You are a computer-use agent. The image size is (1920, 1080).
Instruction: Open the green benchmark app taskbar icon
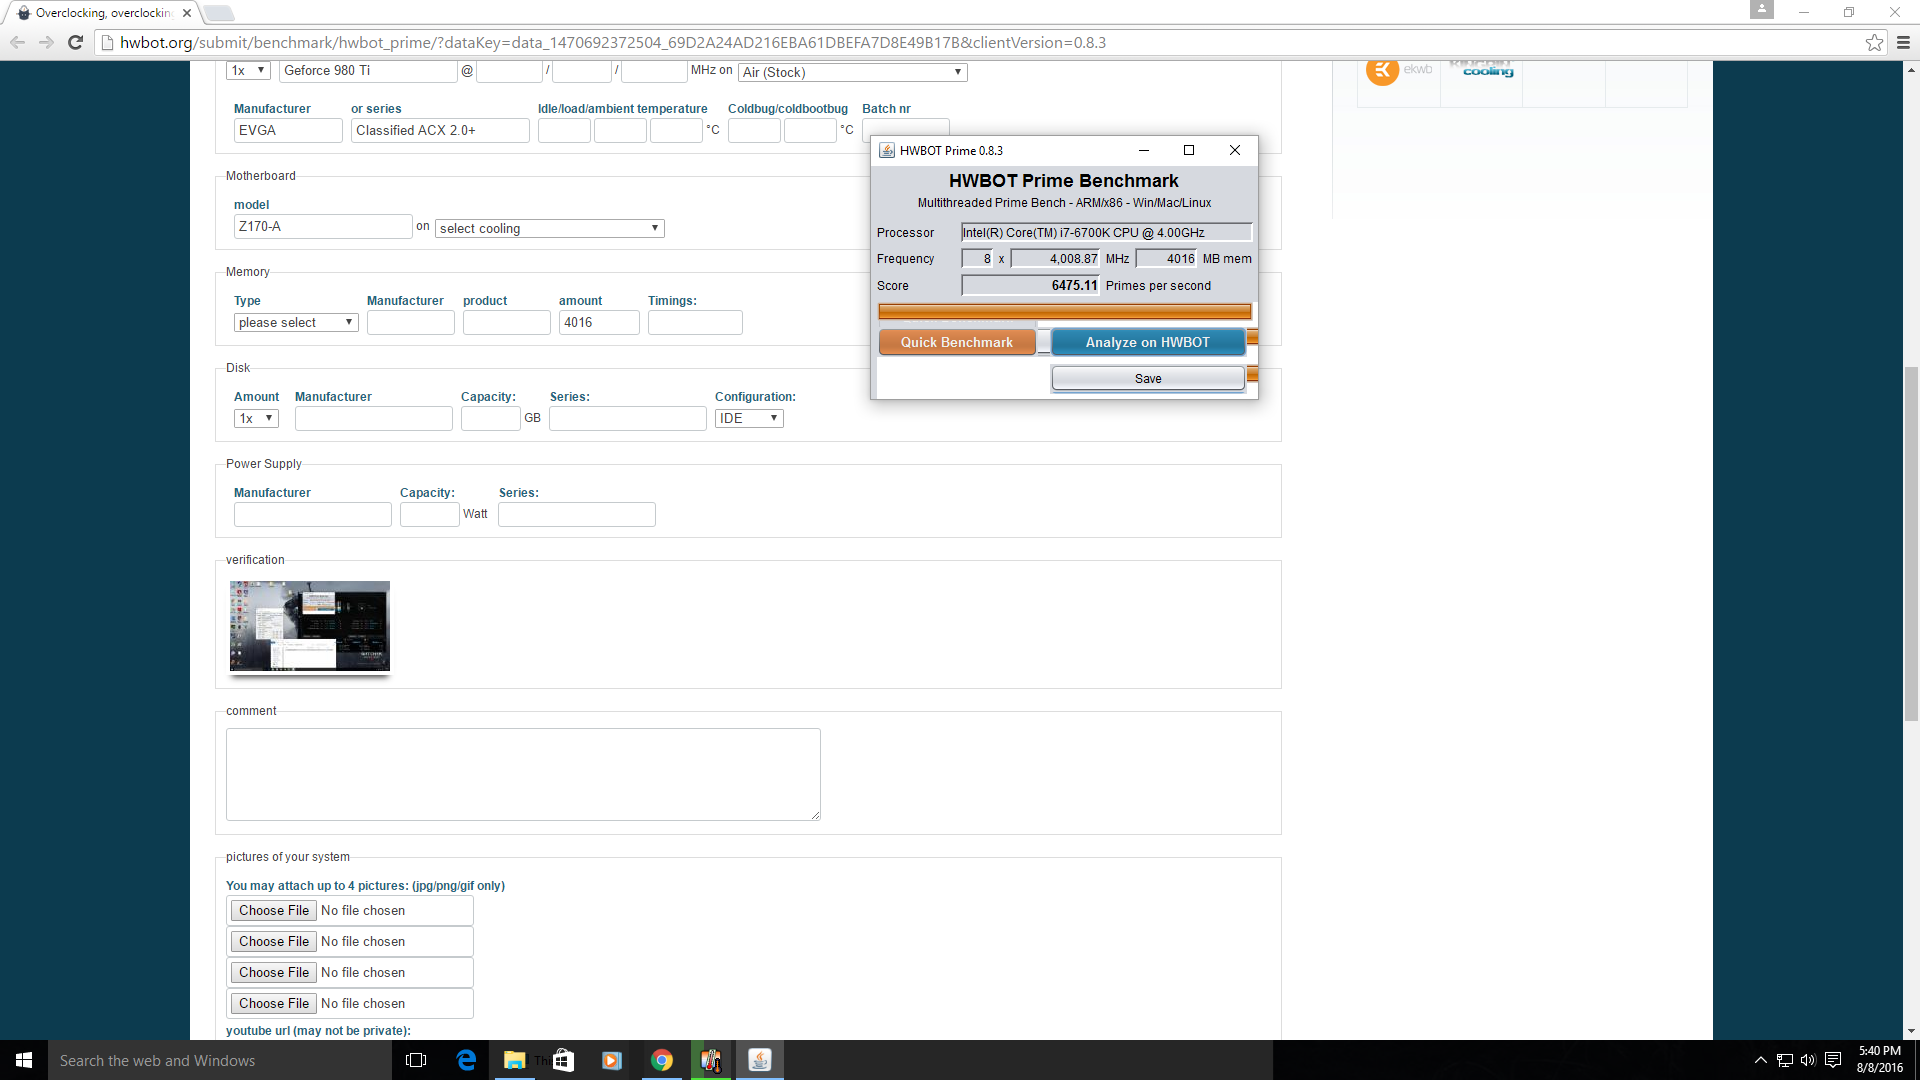(x=711, y=1060)
